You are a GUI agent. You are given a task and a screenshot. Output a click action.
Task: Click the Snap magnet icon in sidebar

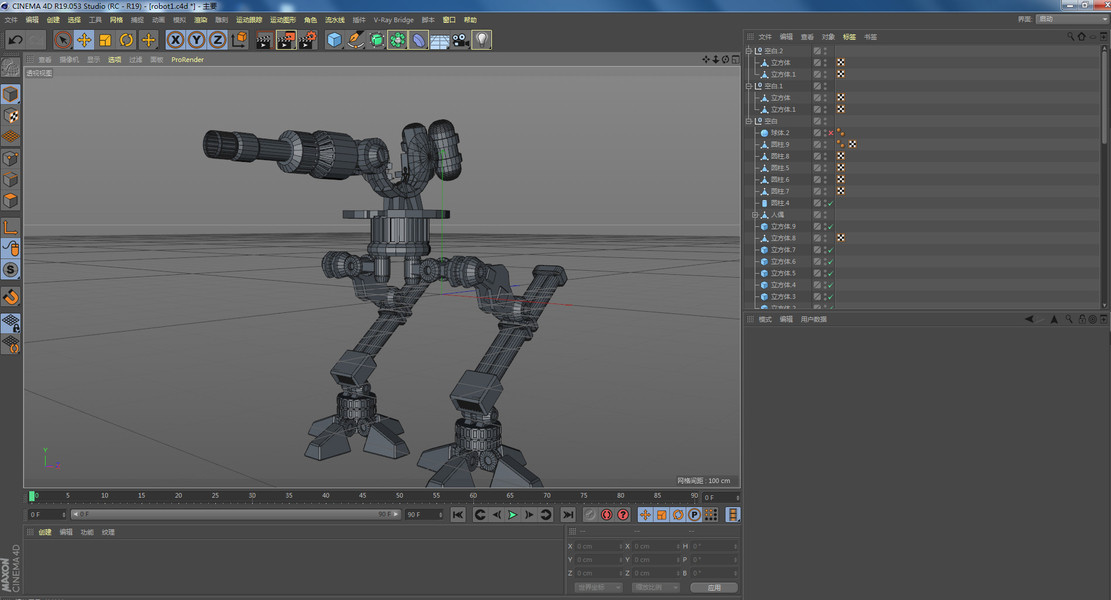tap(10, 297)
